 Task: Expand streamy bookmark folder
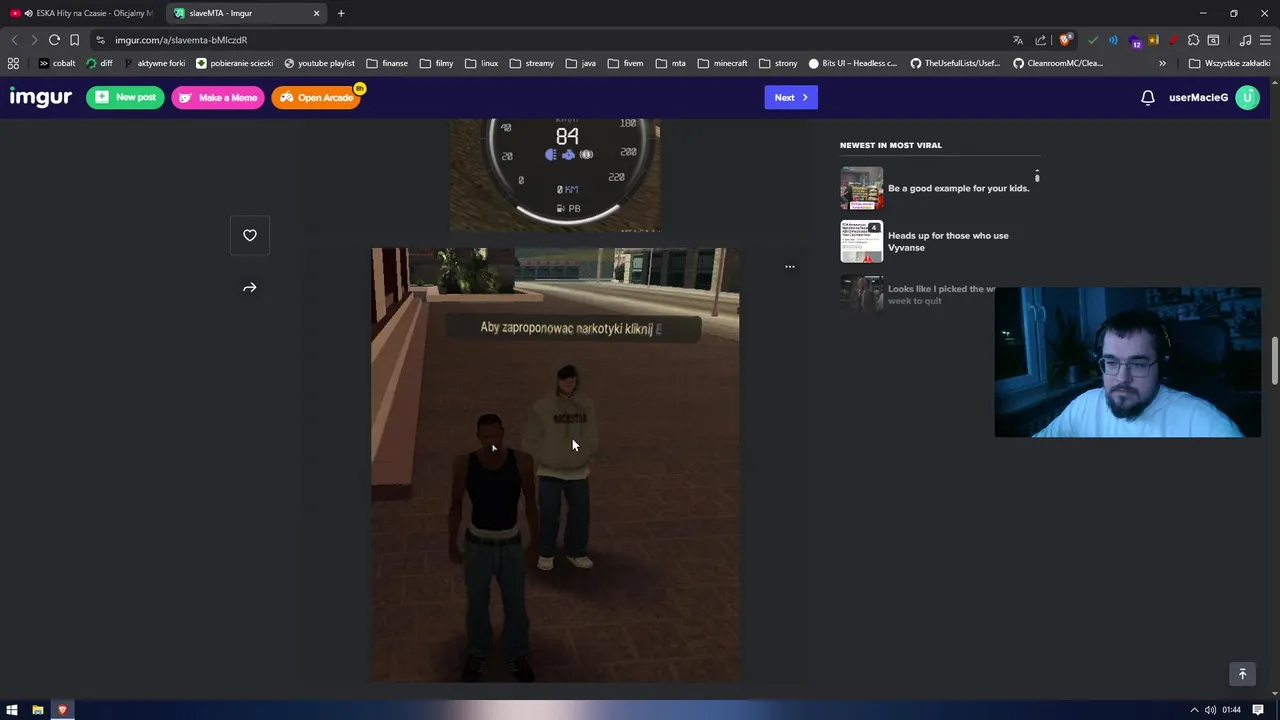pyautogui.click(x=531, y=63)
